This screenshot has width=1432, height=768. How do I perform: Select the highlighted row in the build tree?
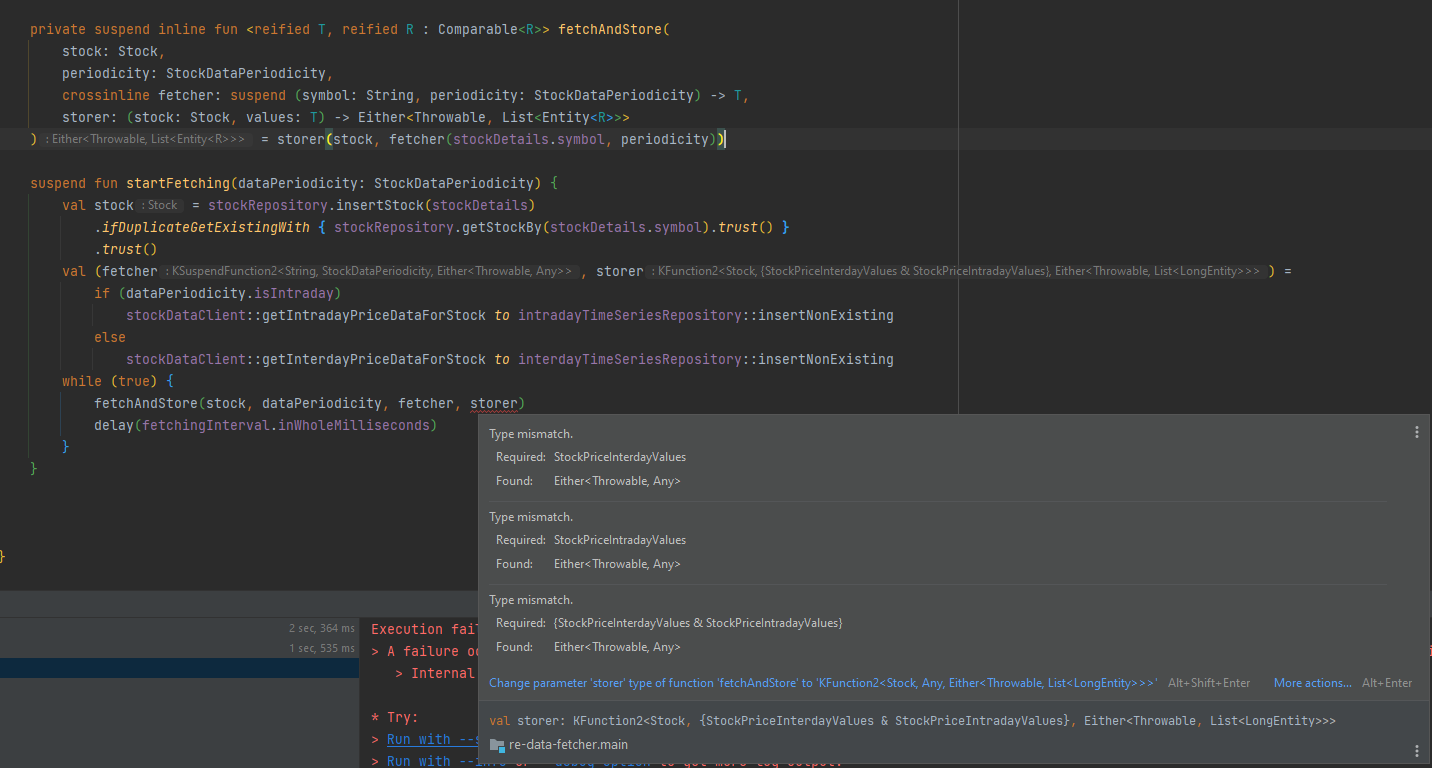click(x=179, y=668)
